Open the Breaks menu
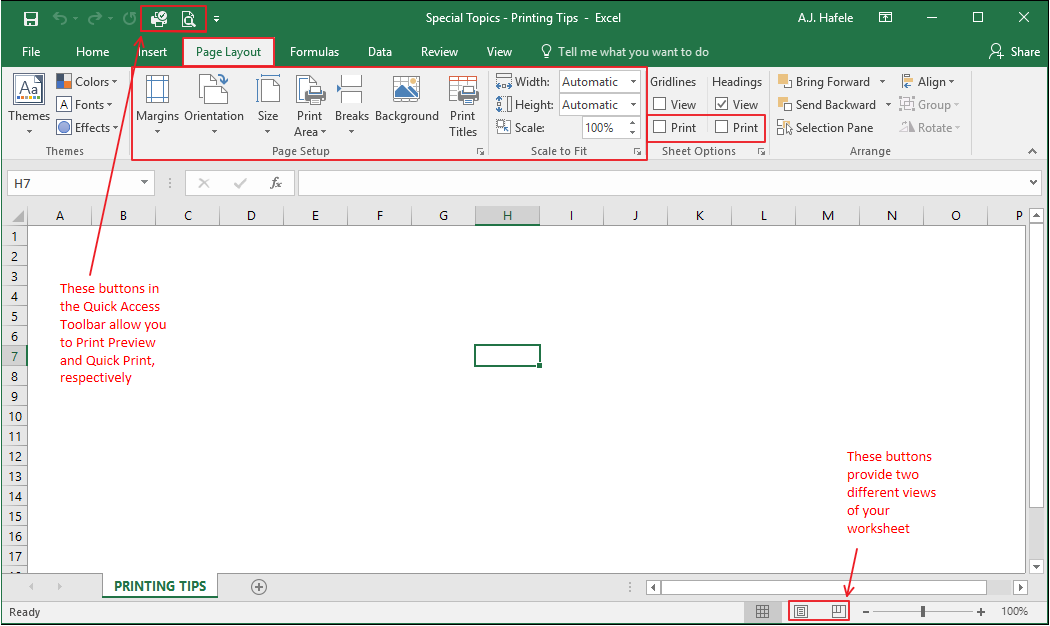The image size is (1050, 626). coord(352,104)
